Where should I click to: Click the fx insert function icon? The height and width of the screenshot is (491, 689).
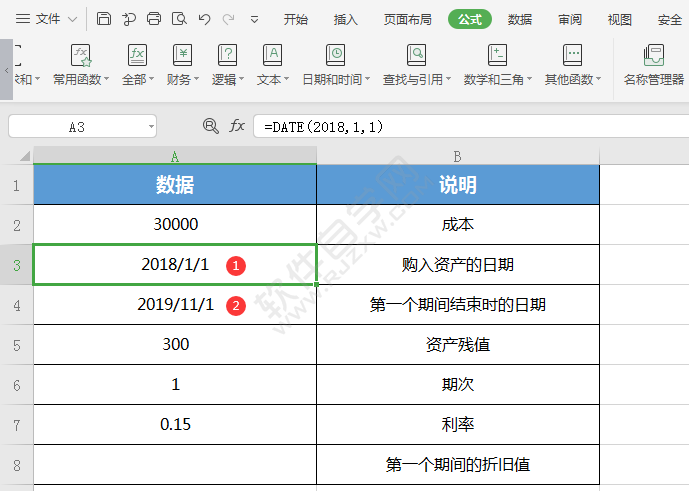tap(236, 126)
